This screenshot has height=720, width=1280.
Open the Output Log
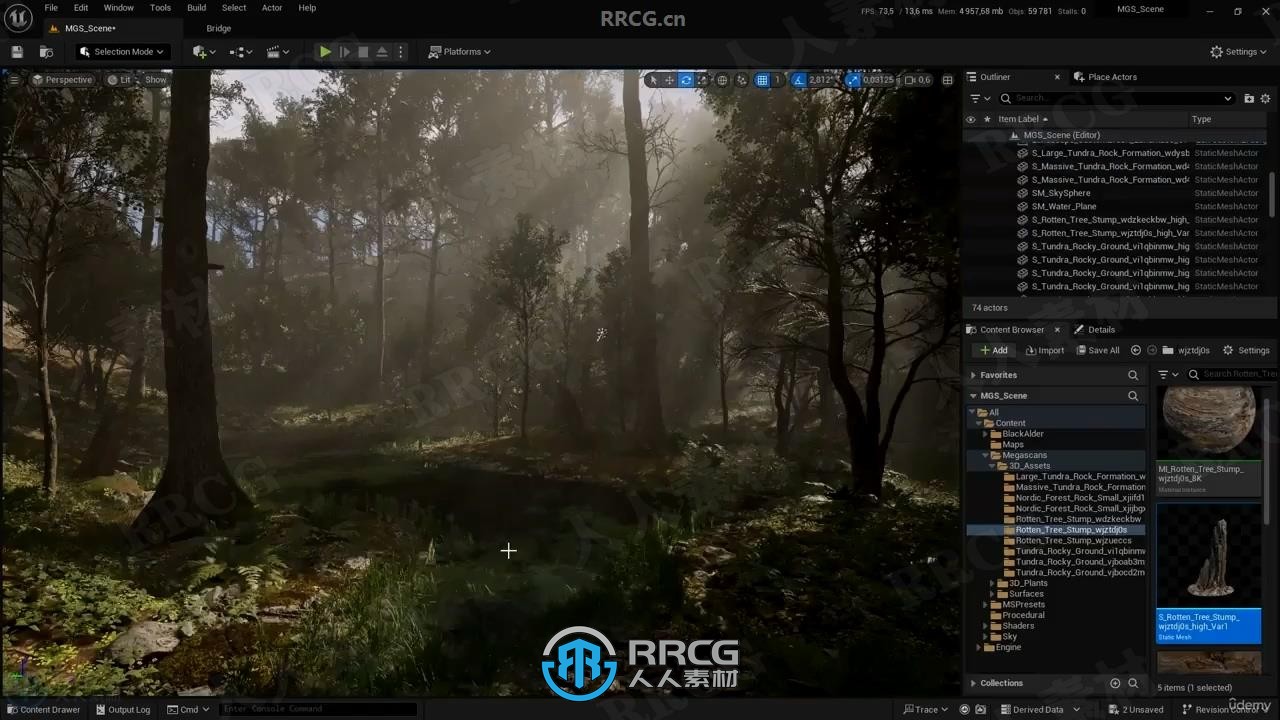122,709
